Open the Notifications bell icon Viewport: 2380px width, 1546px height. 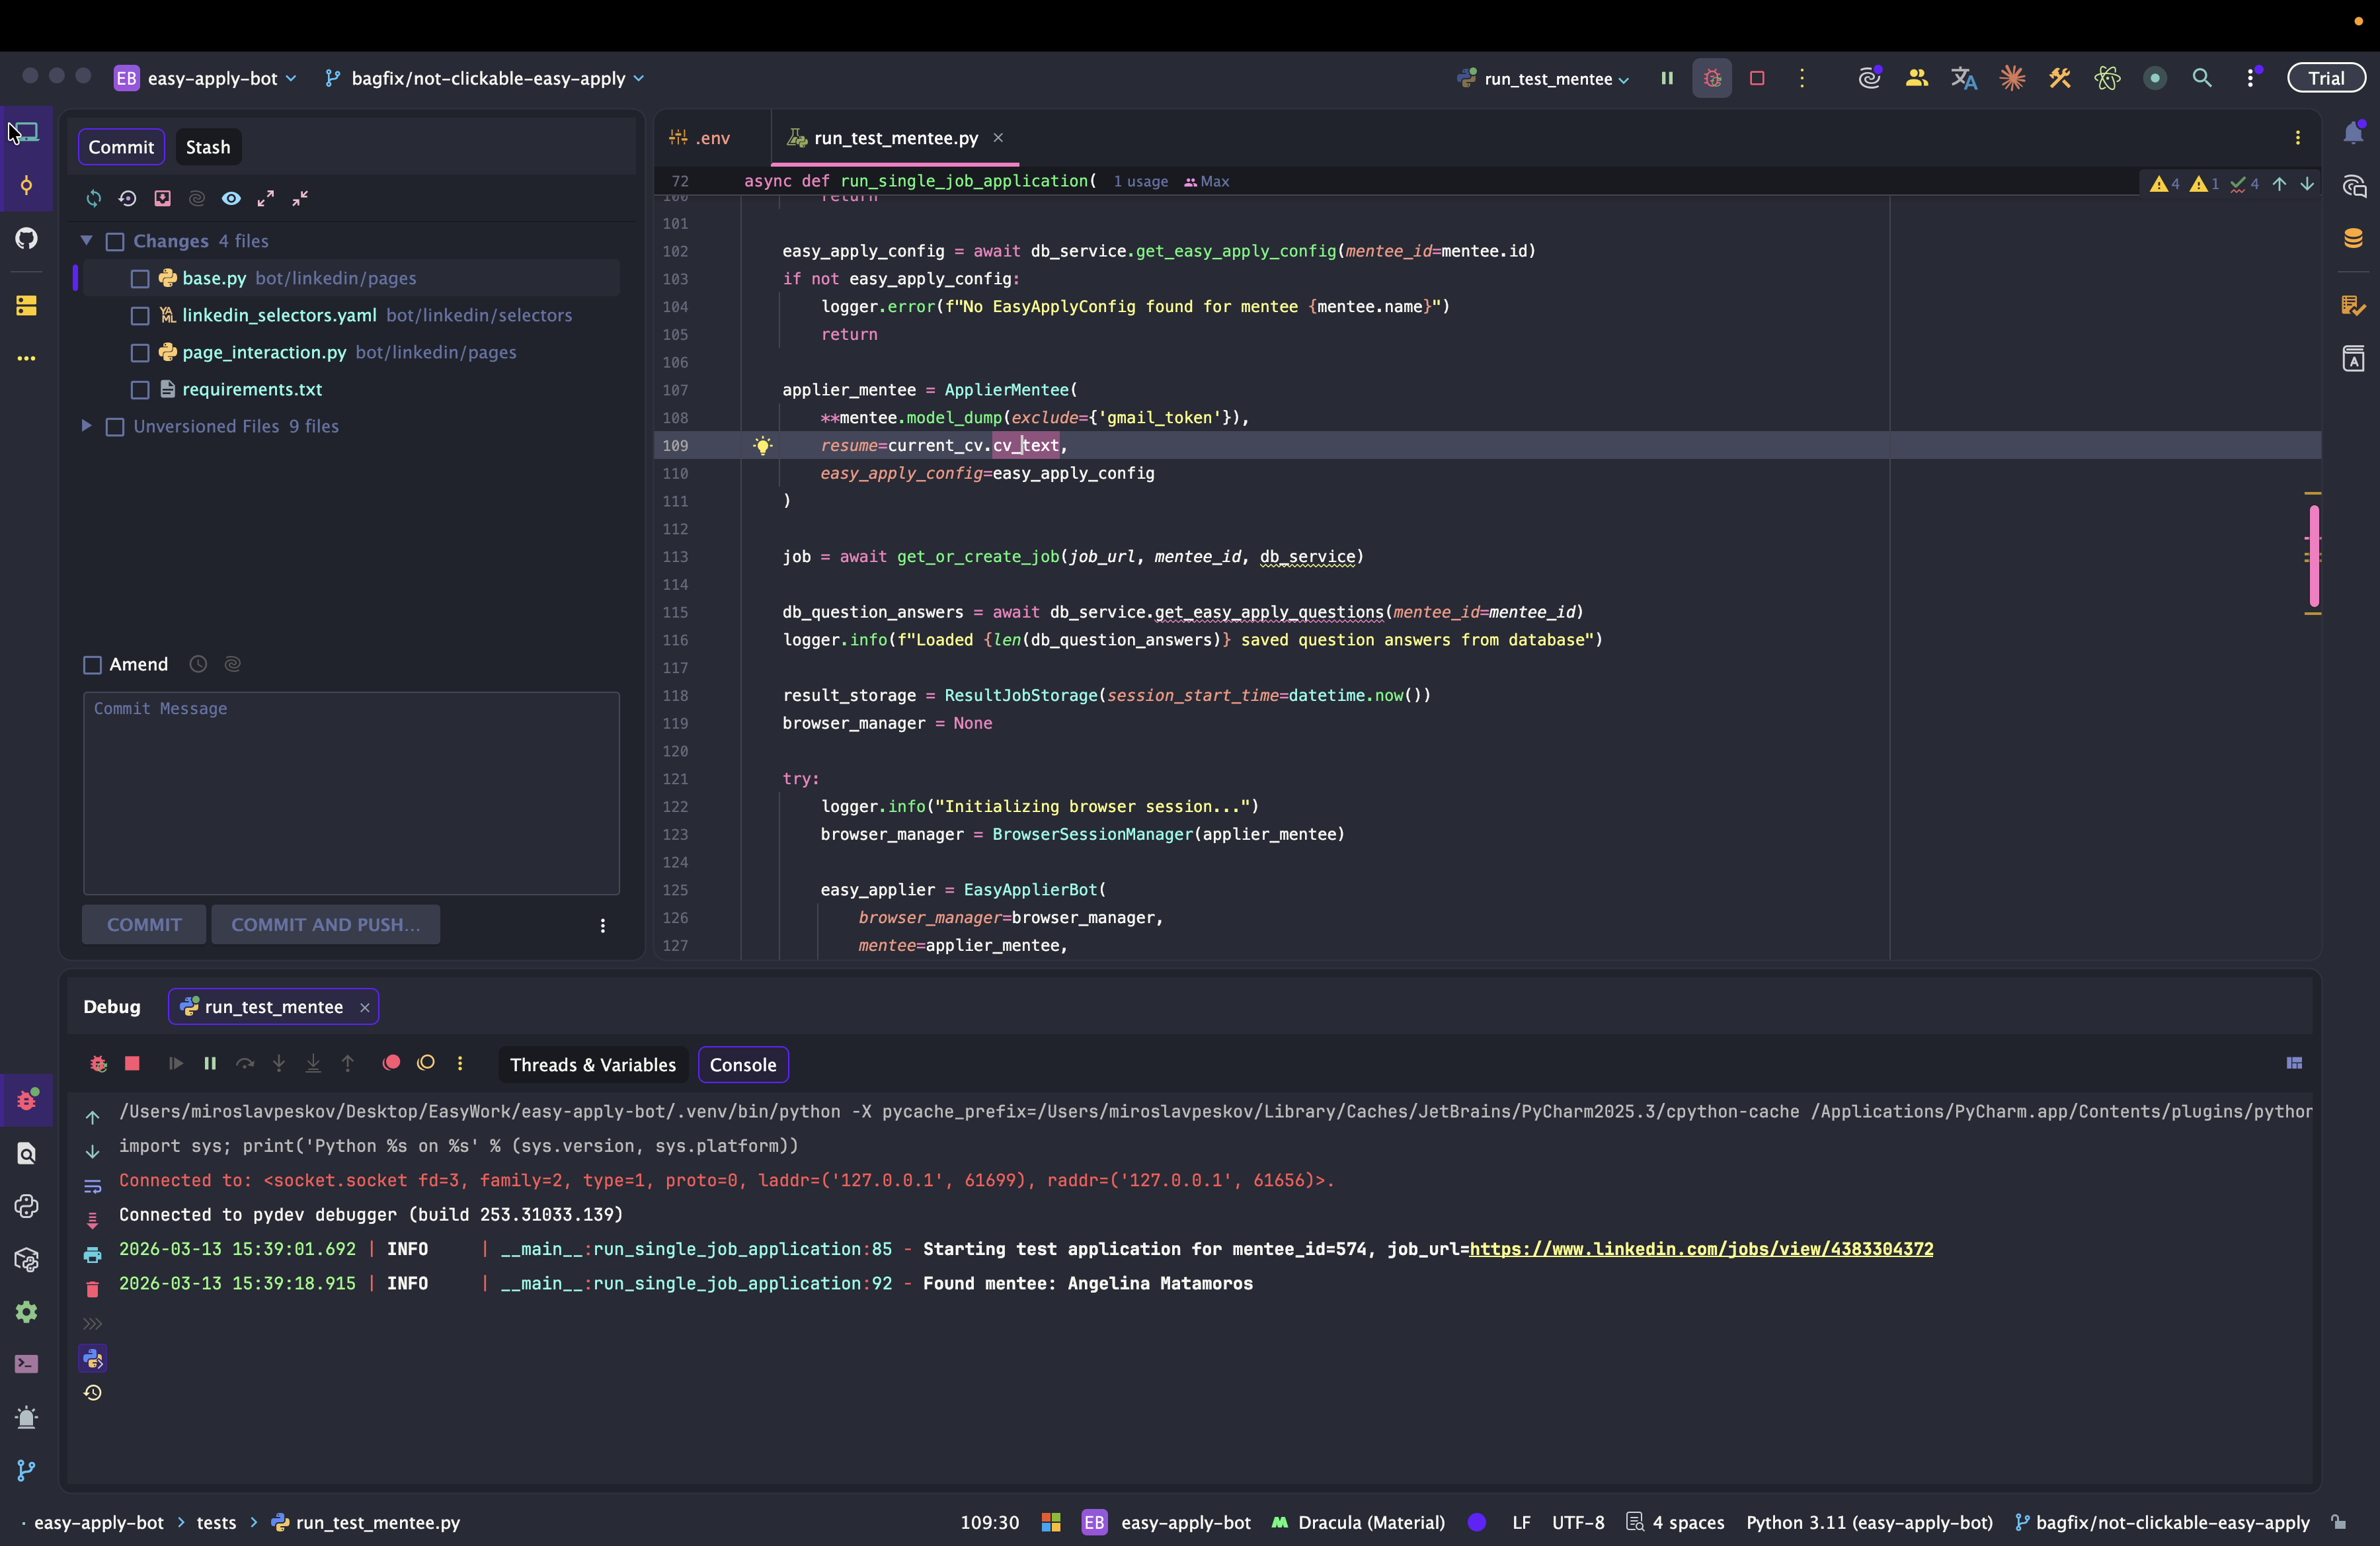2353,133
